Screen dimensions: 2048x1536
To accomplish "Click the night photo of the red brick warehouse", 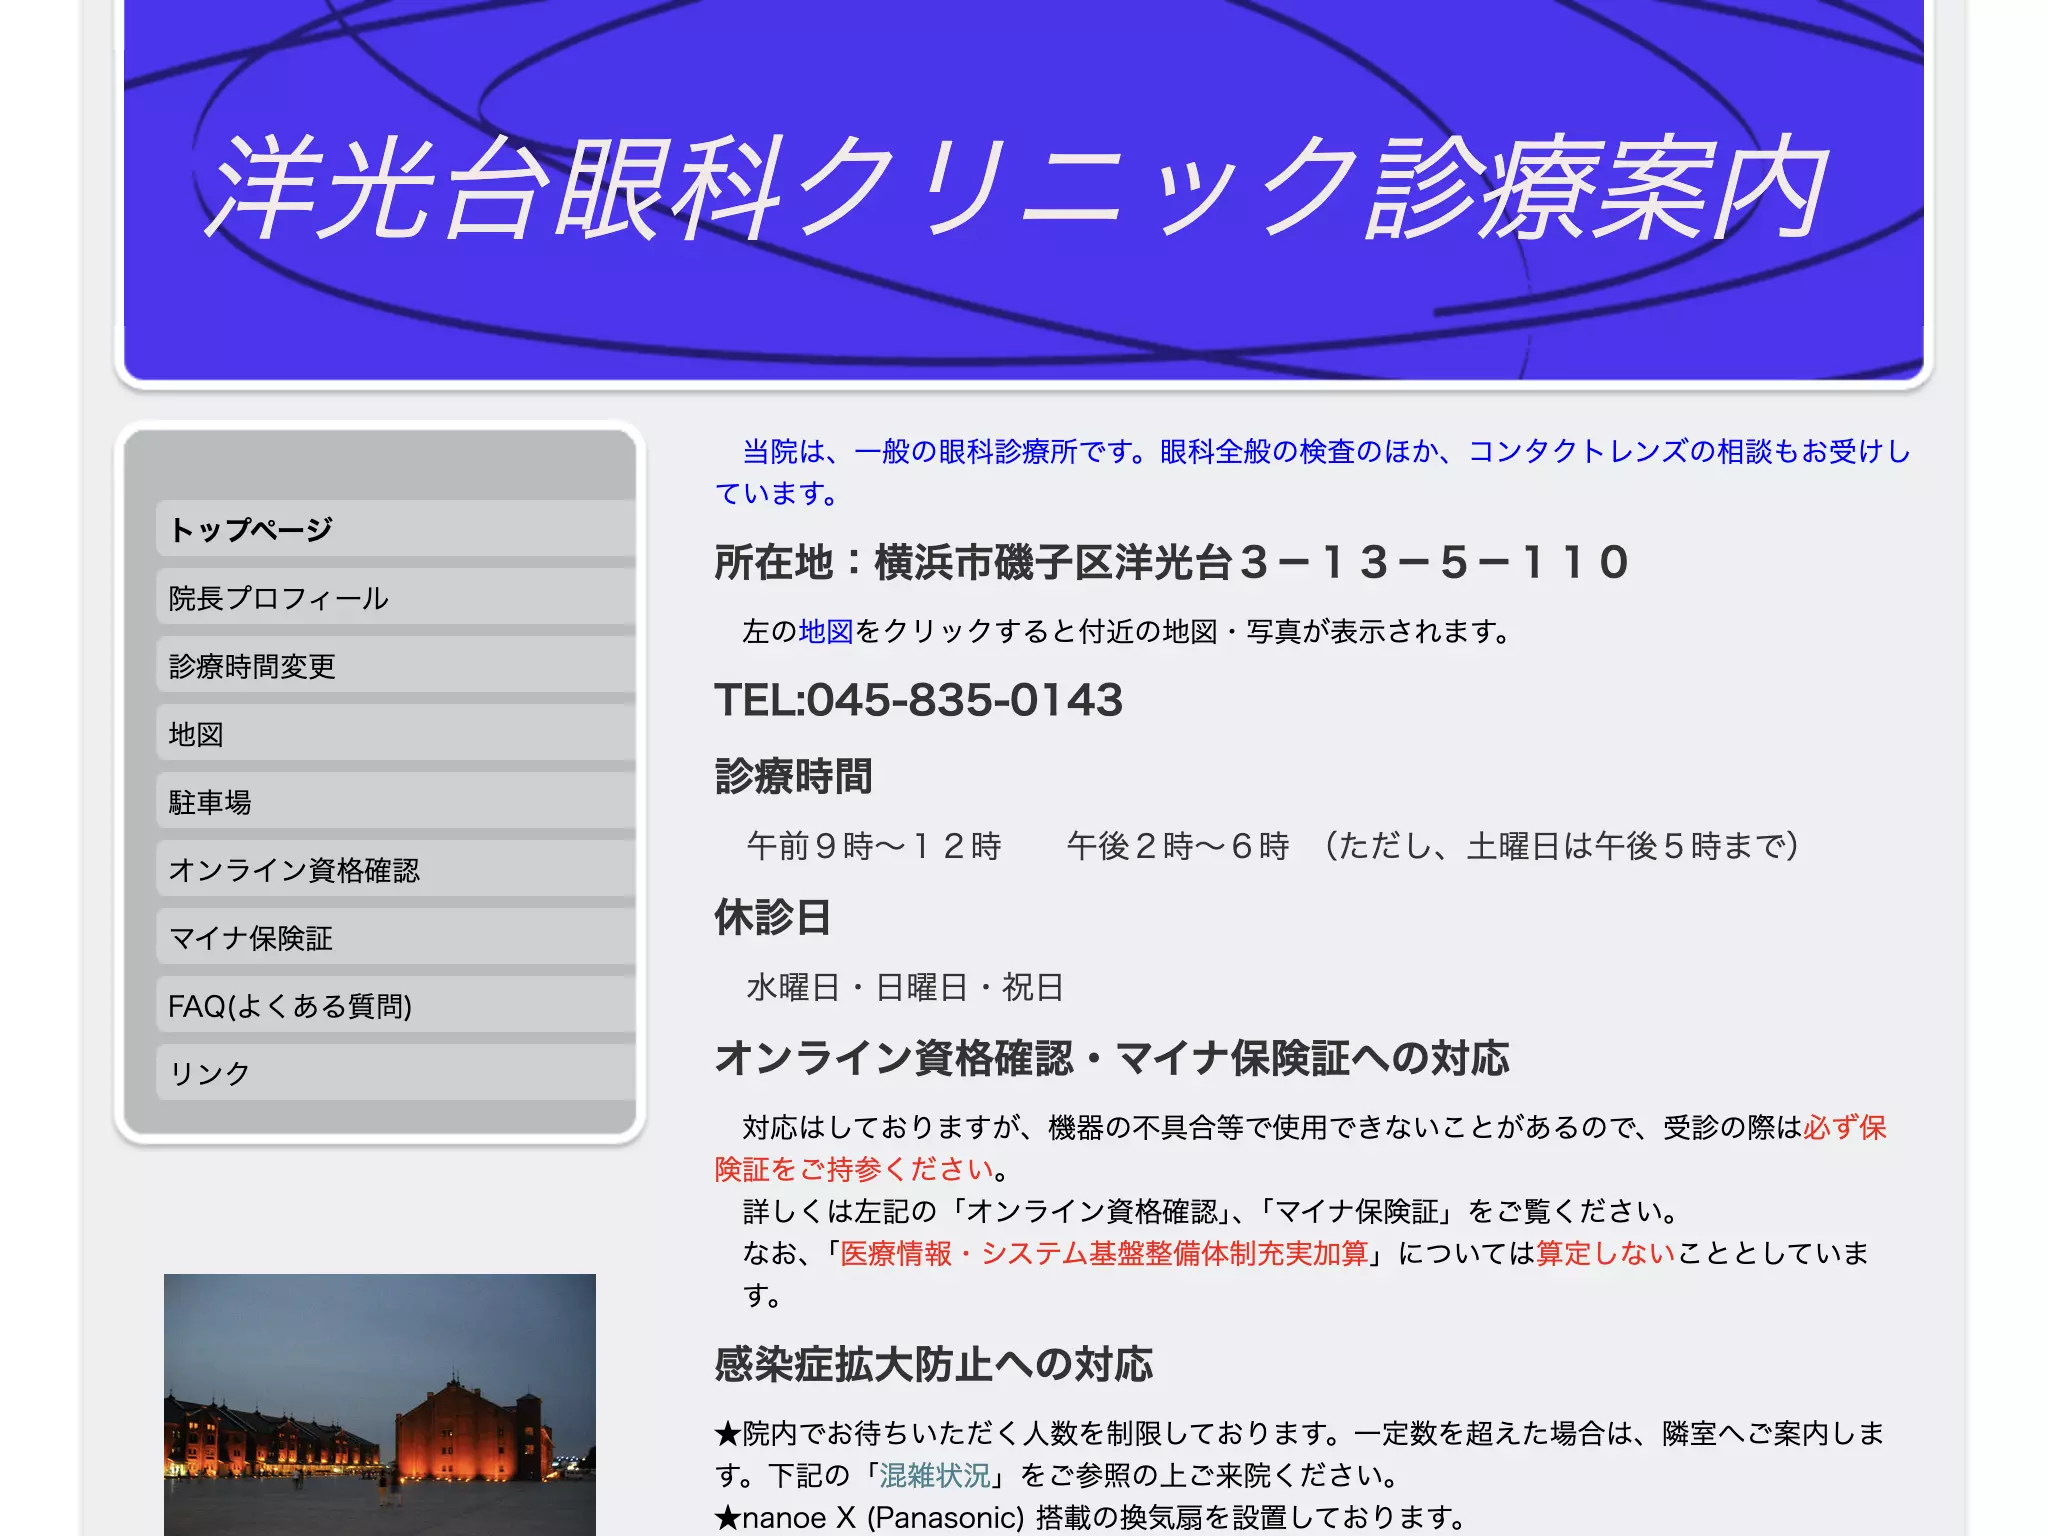I will tap(380, 1404).
